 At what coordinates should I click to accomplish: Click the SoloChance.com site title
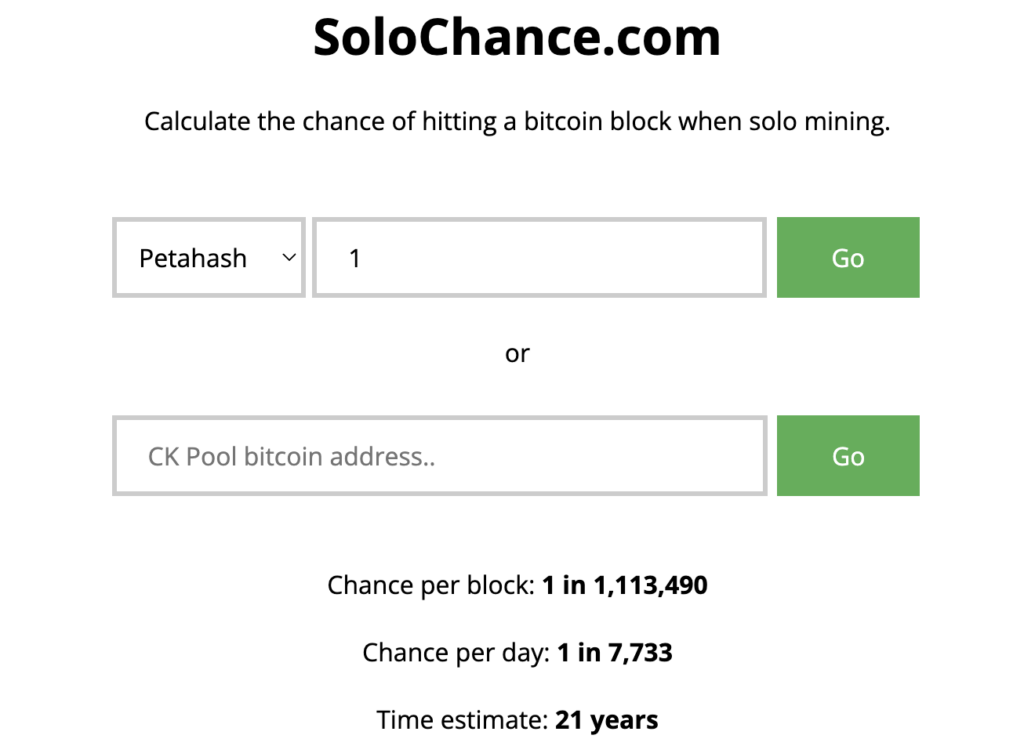tap(516, 37)
